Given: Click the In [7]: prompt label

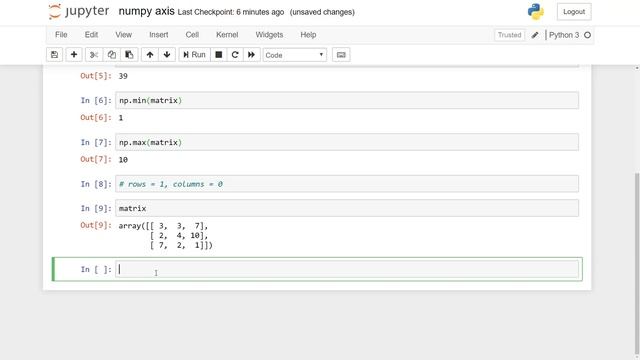Looking at the screenshot, I should 96,142.
